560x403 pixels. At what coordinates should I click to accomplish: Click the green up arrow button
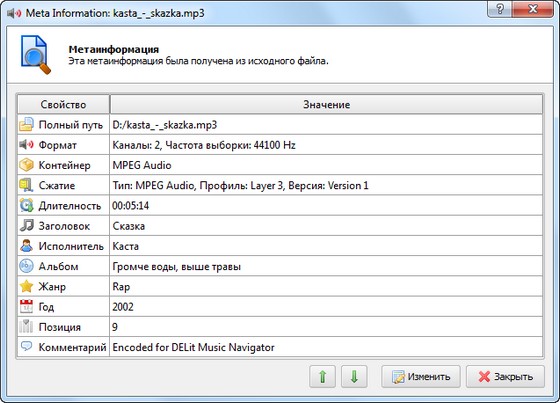coord(322,377)
